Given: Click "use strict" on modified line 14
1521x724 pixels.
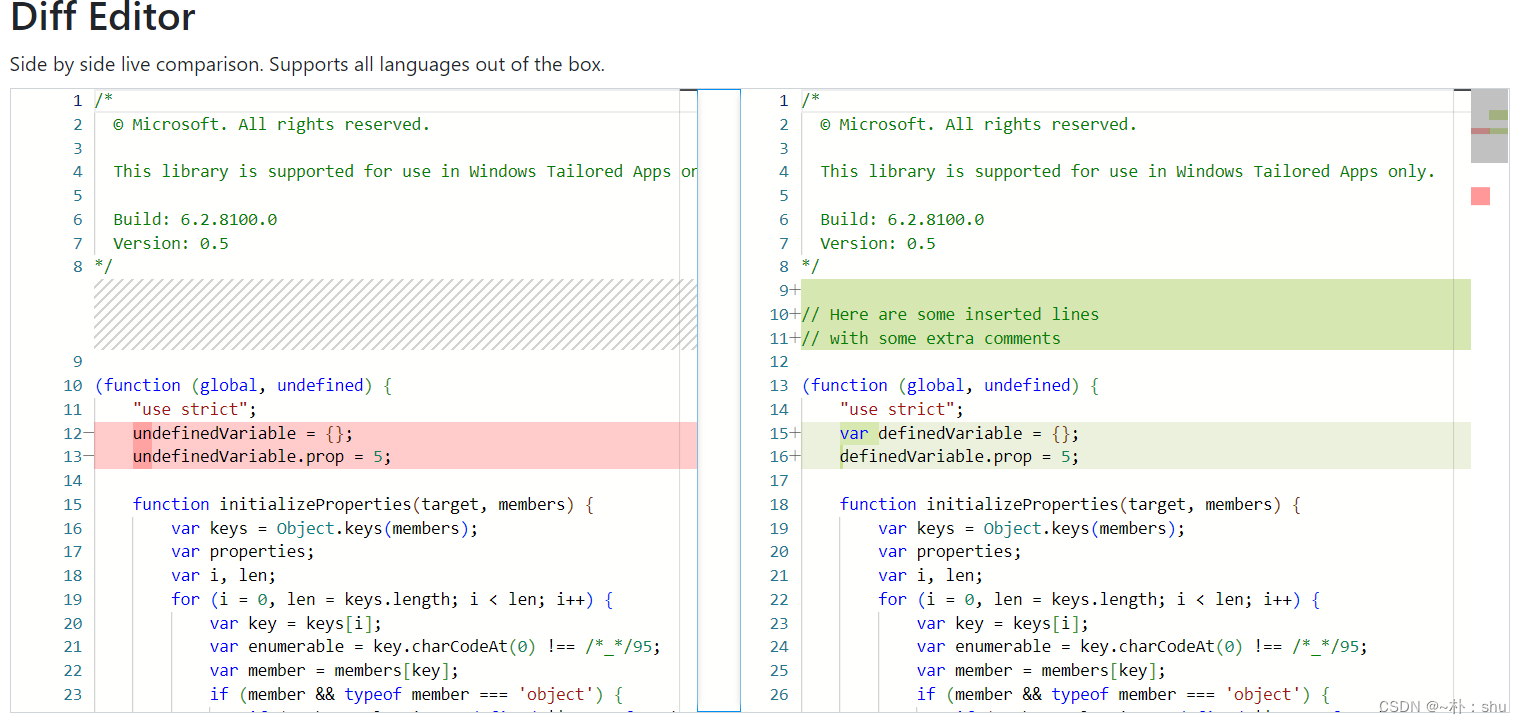Looking at the screenshot, I should pos(901,409).
